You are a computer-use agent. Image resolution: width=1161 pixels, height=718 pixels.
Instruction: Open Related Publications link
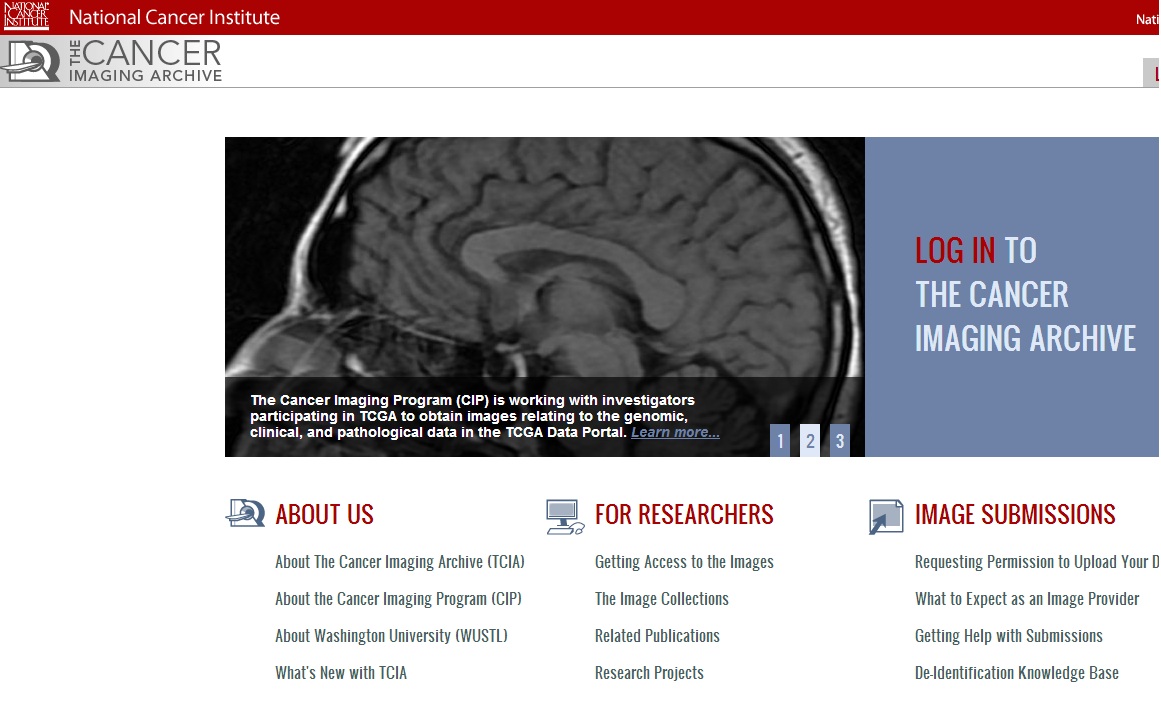pos(658,636)
